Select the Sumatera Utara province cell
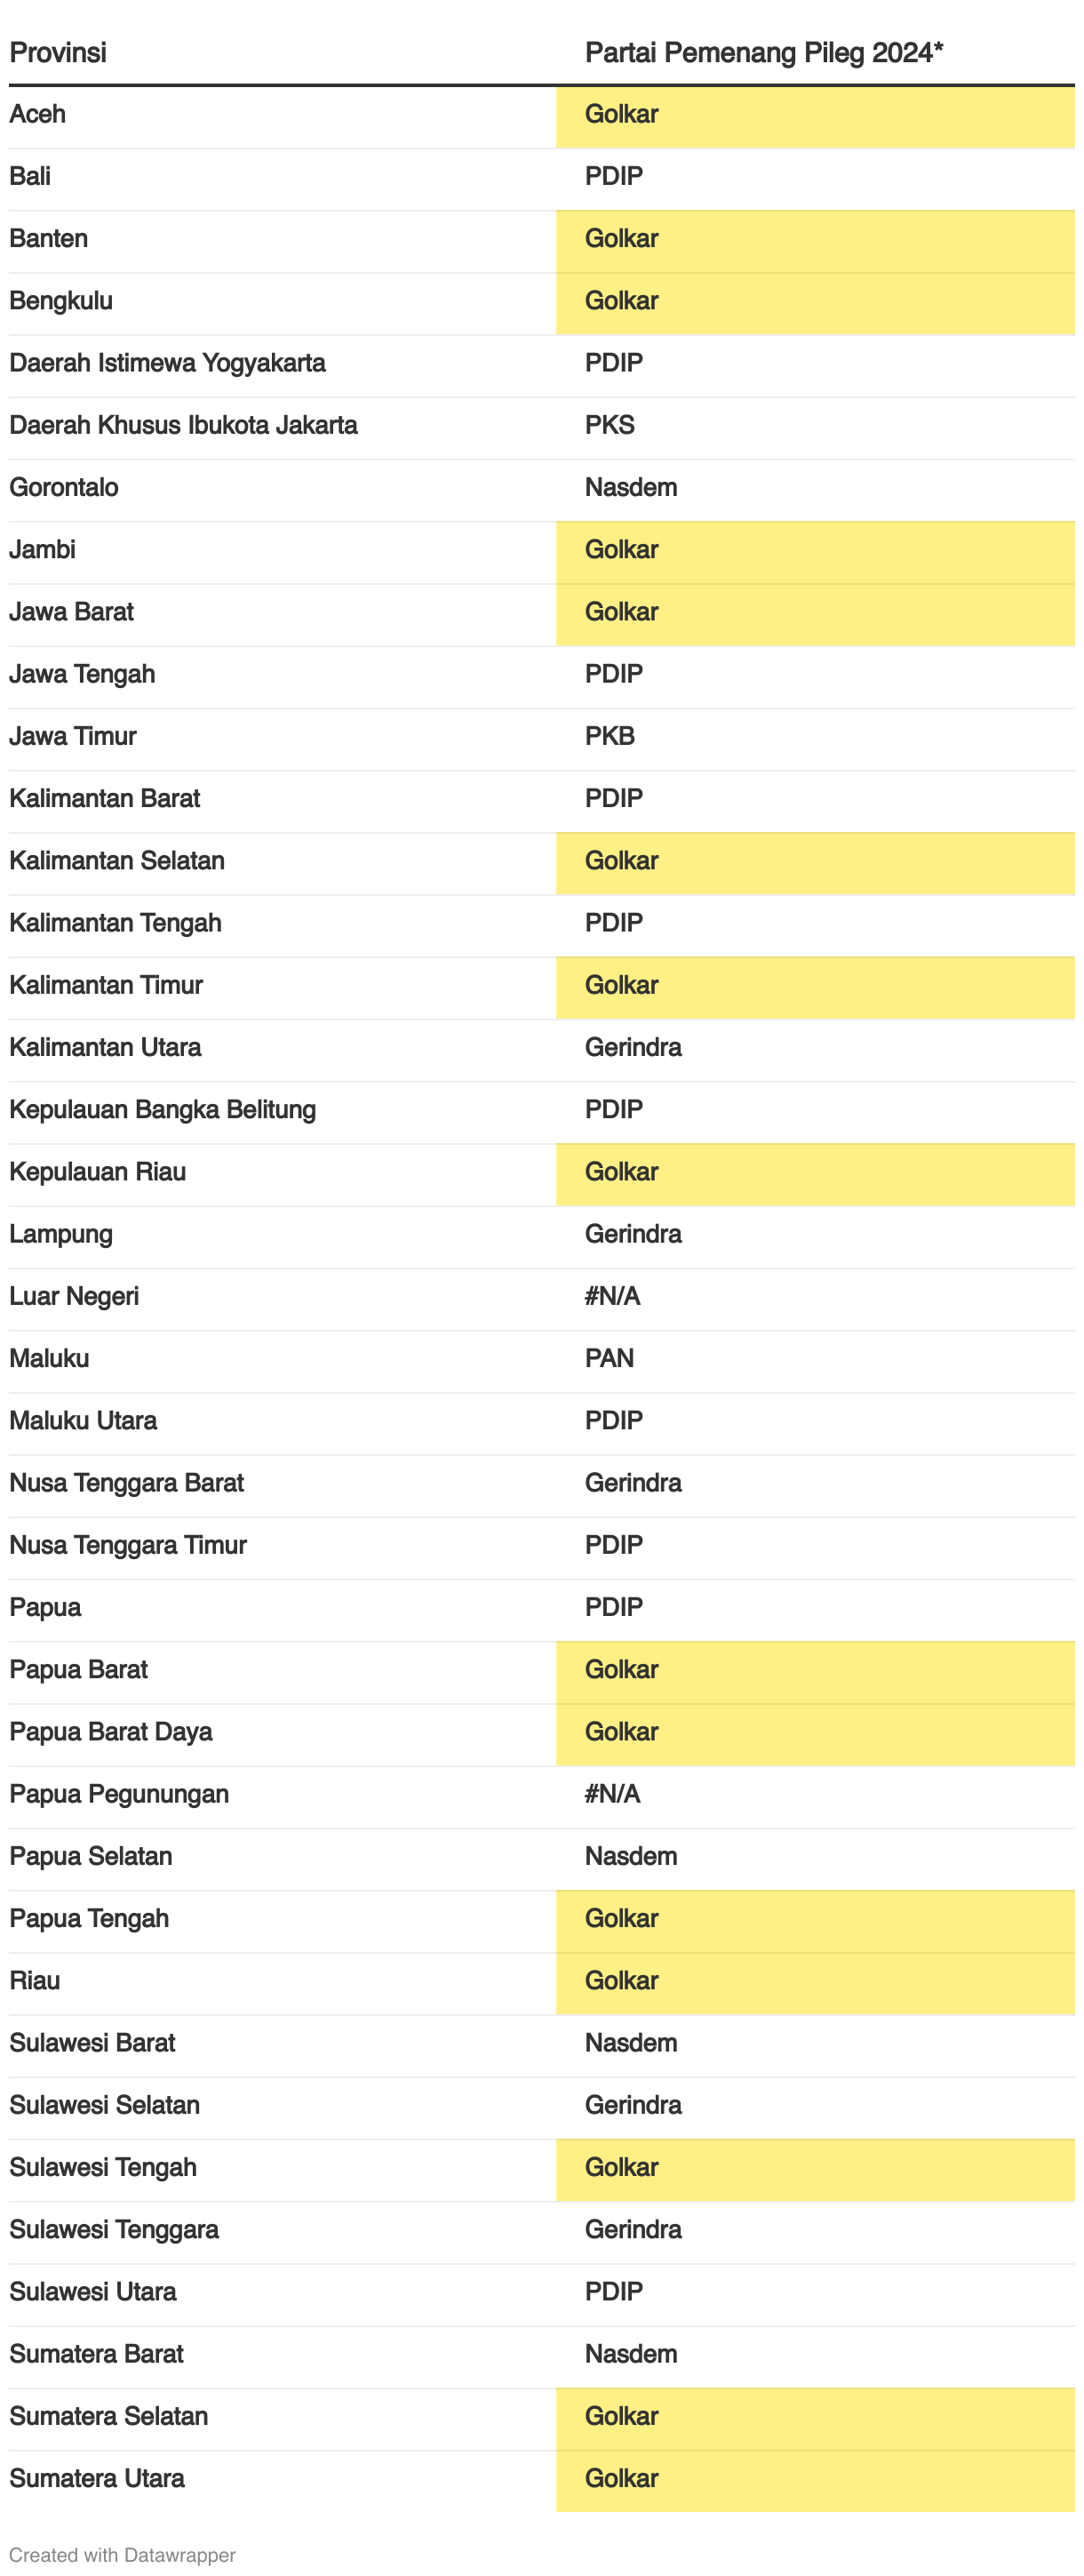This screenshot has width=1084, height=2576. (97, 2479)
